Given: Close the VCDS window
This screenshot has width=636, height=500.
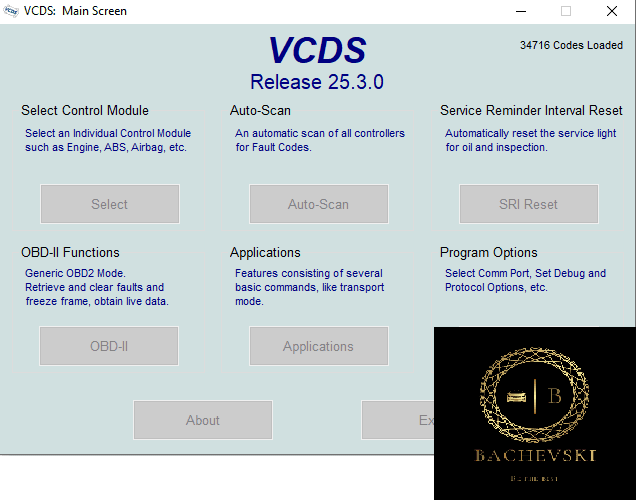Looking at the screenshot, I should (612, 11).
